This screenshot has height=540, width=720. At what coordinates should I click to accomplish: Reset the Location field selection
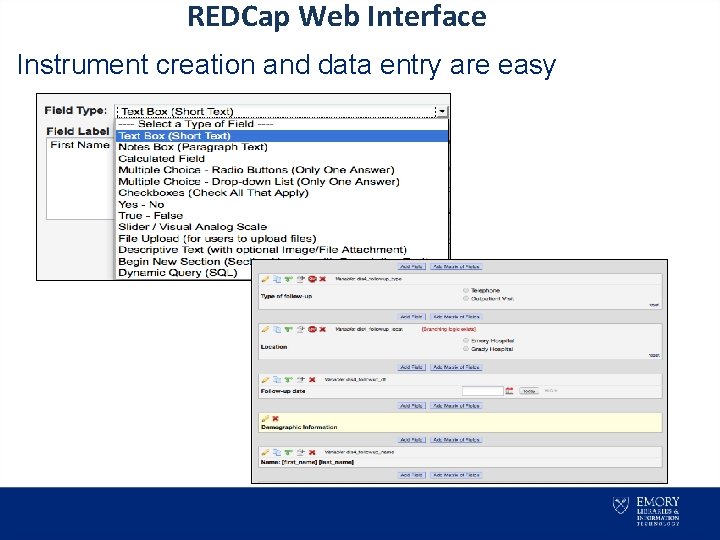(654, 355)
